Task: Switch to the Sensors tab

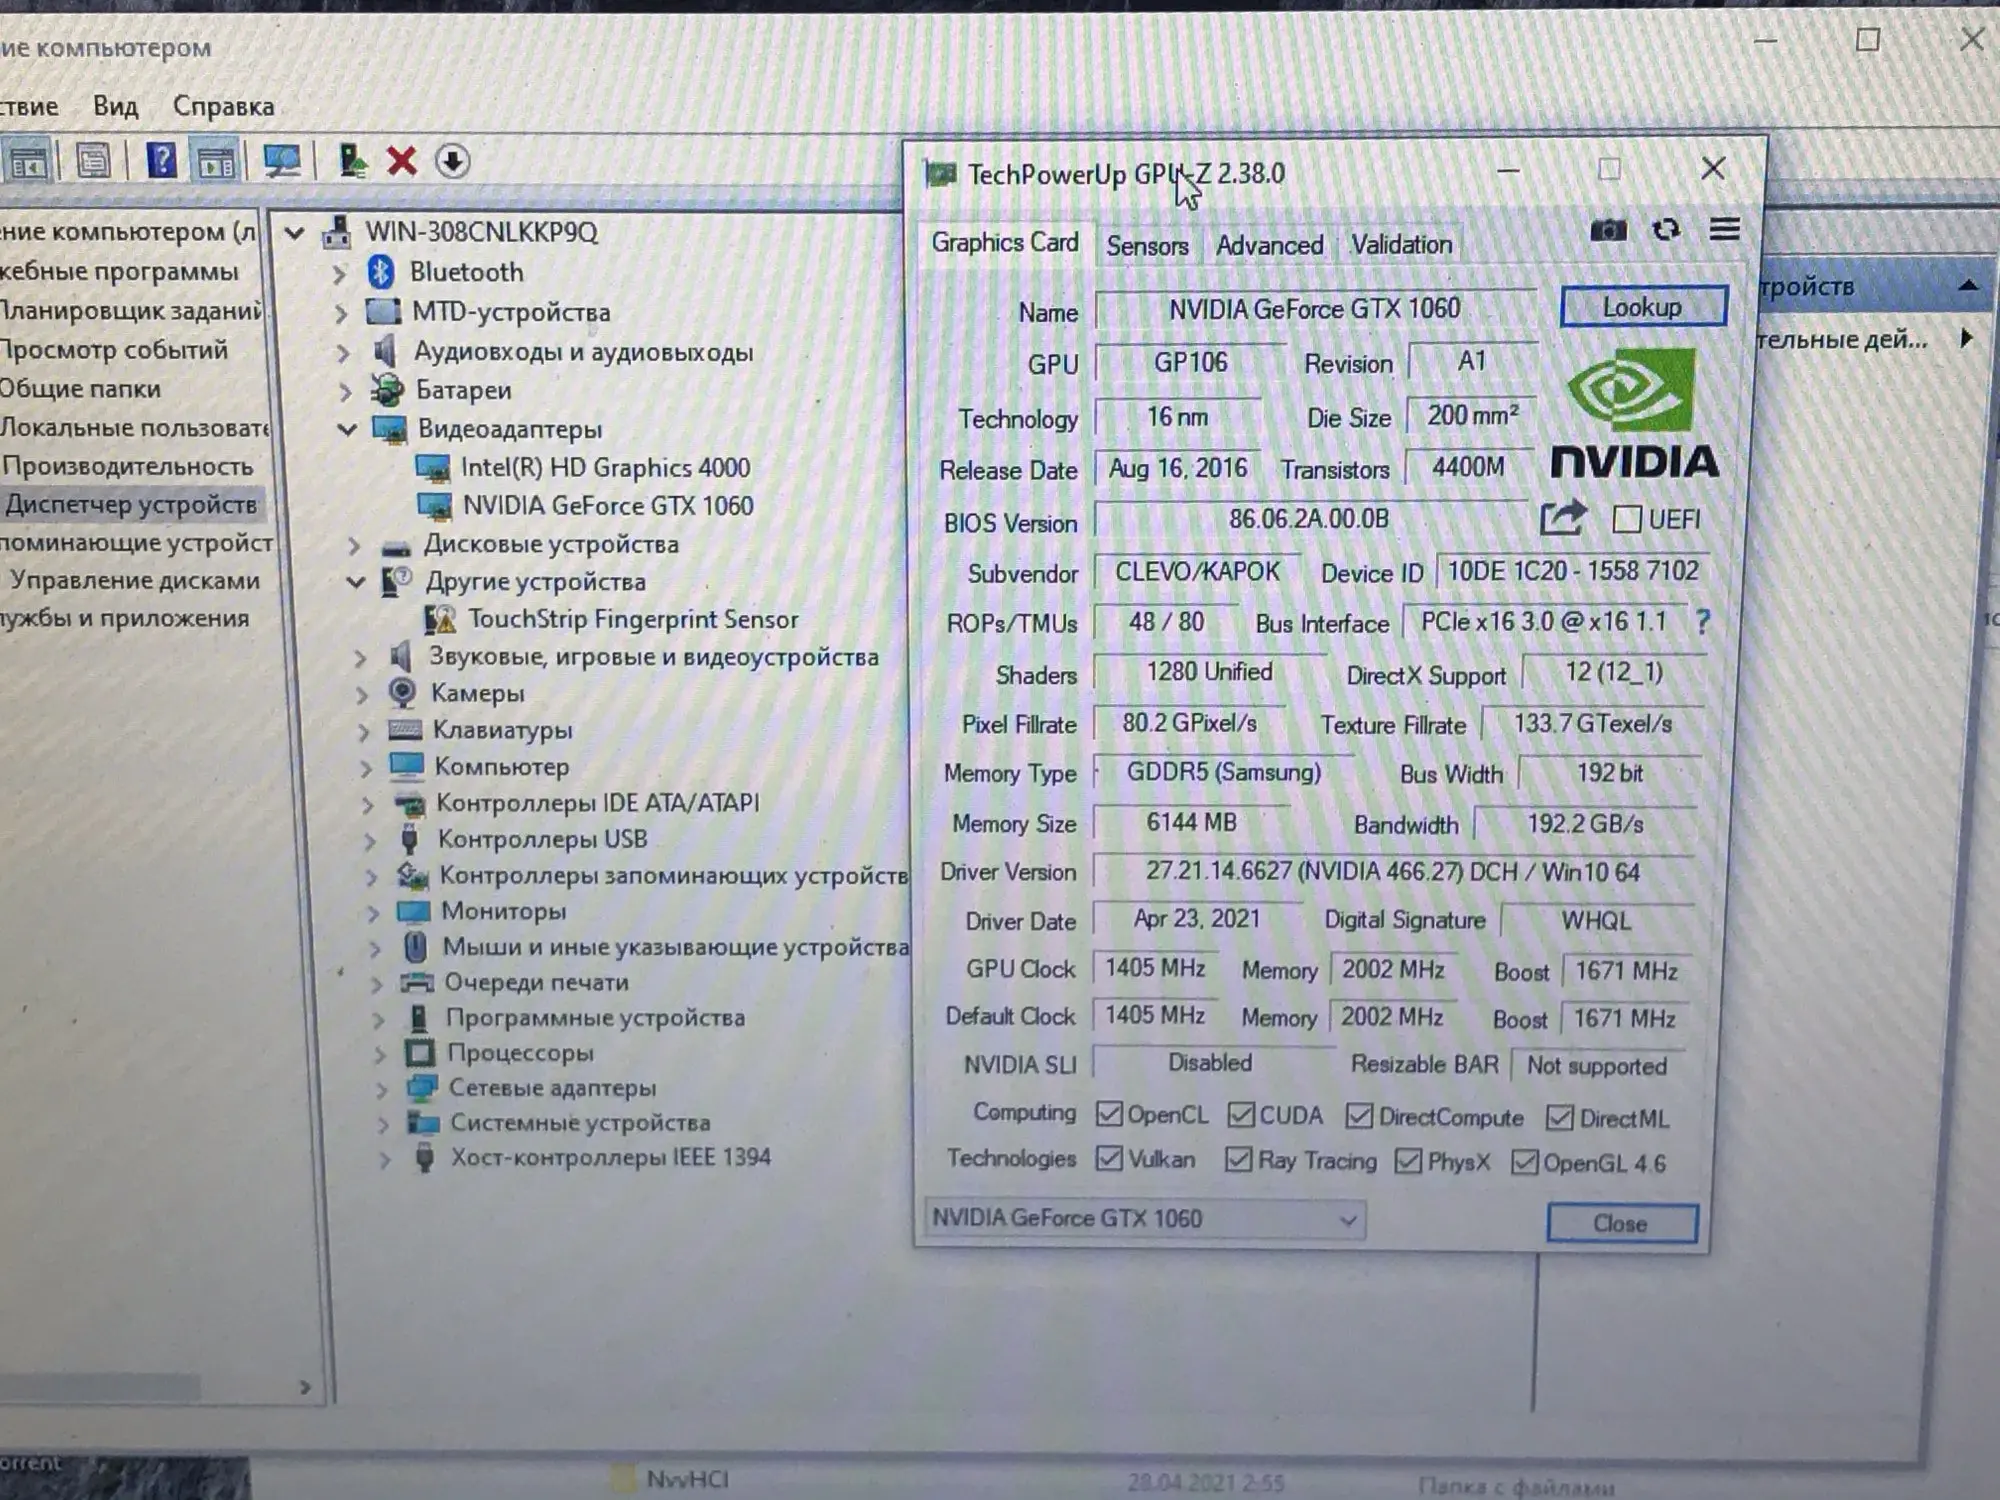Action: [x=1147, y=246]
